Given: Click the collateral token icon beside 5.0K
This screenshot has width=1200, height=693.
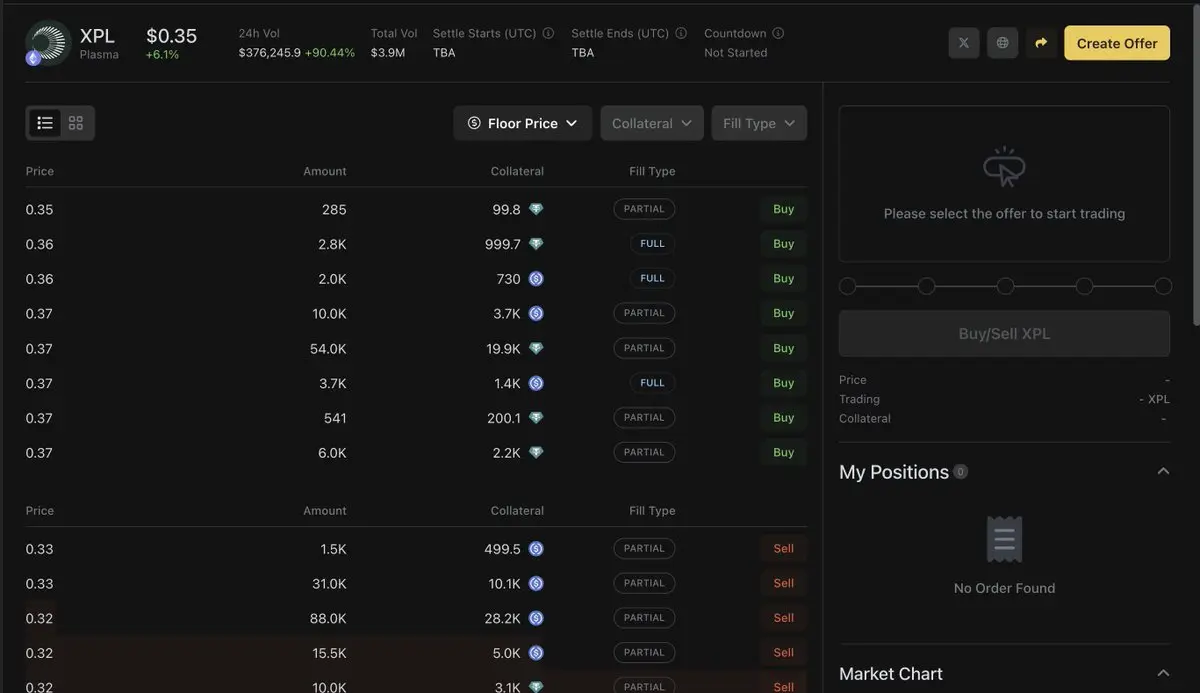Looking at the screenshot, I should (x=536, y=653).
